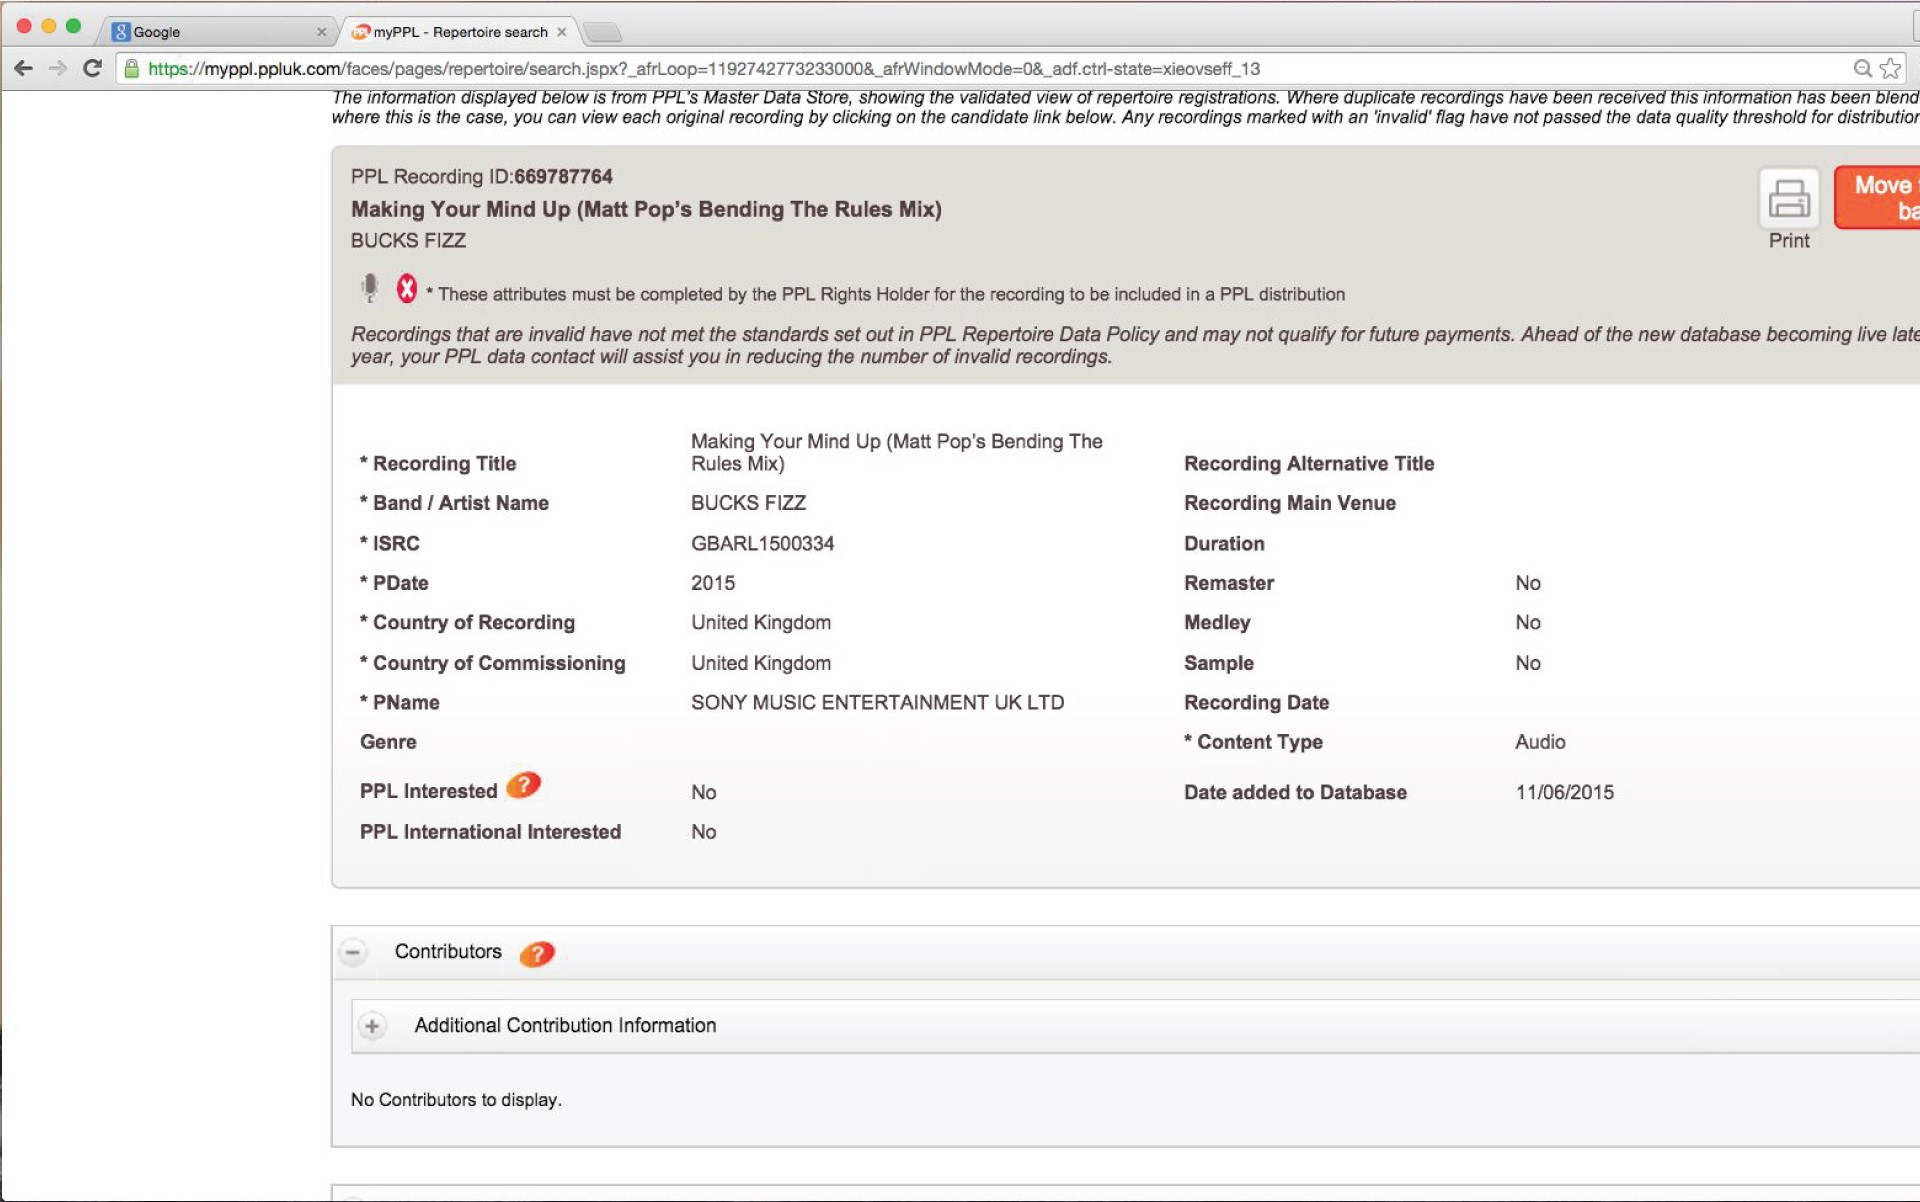Image resolution: width=1920 pixels, height=1202 pixels.
Task: Click PPL Recording ID 669787764
Action: point(482,177)
